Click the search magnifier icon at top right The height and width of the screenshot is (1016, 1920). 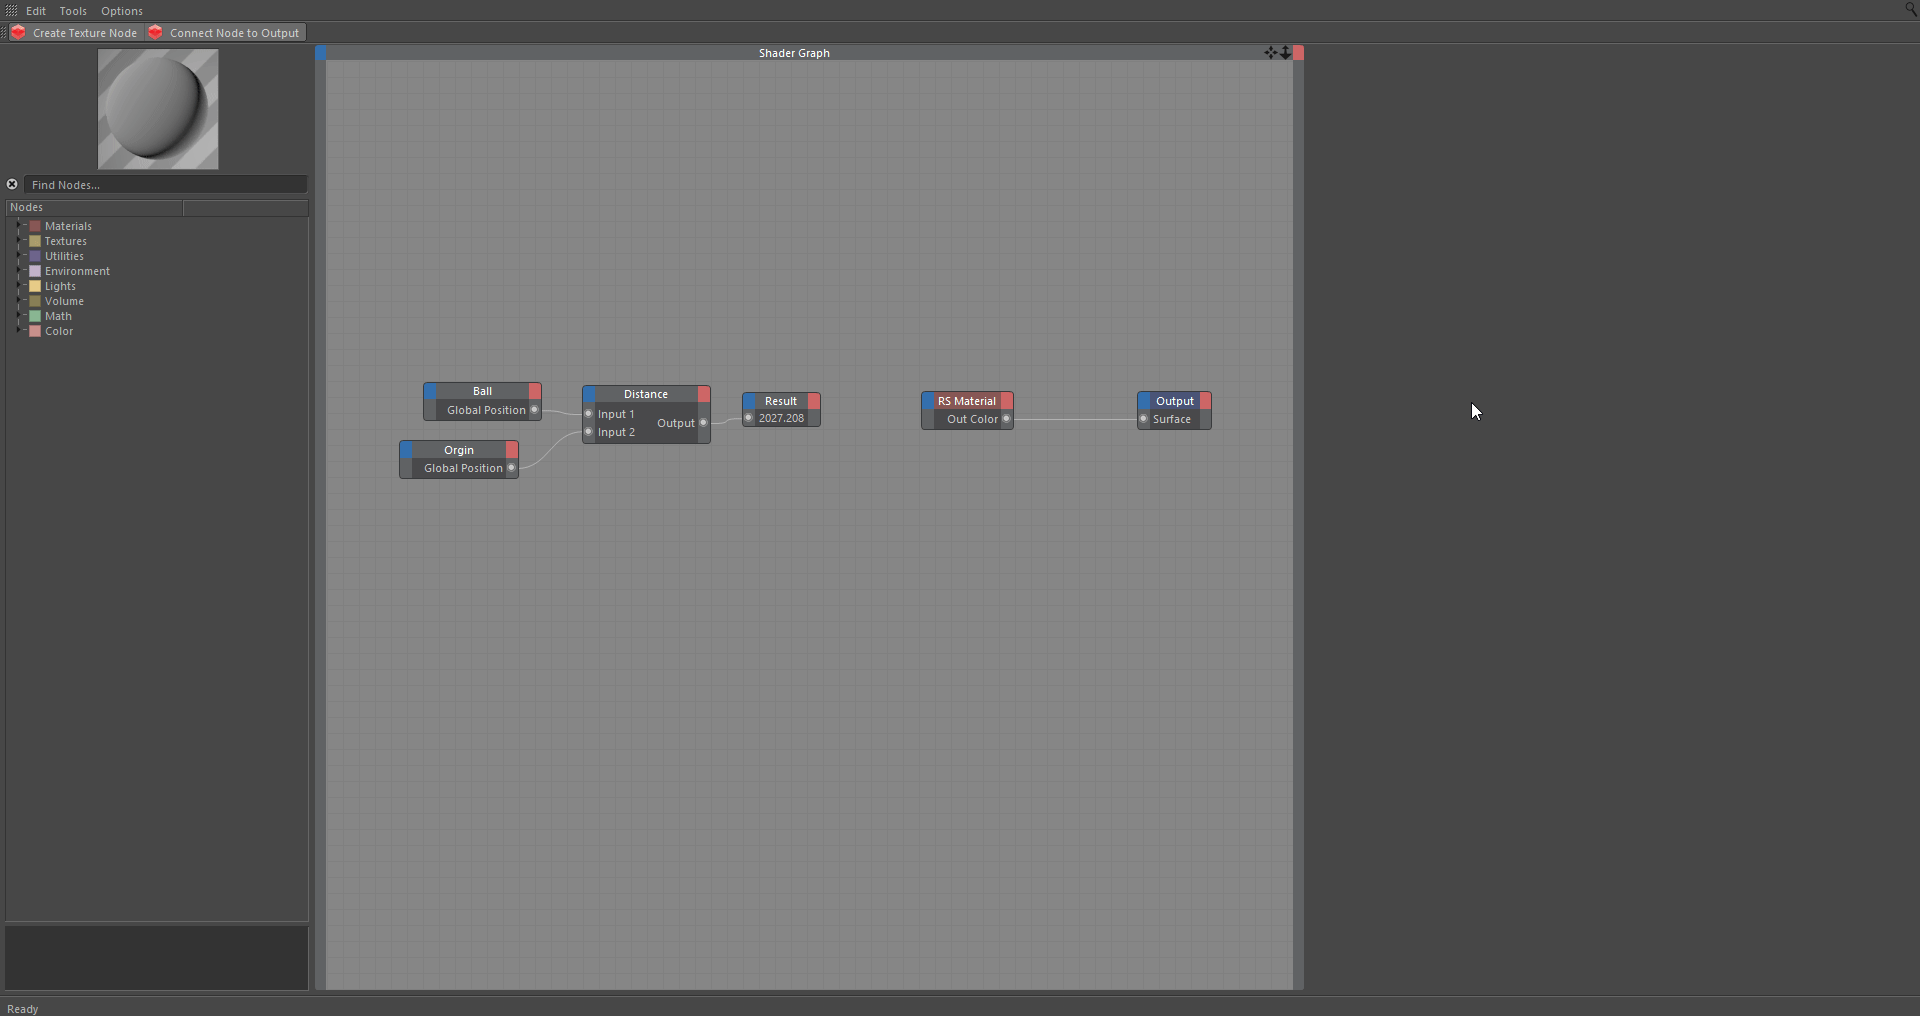[x=1910, y=9]
